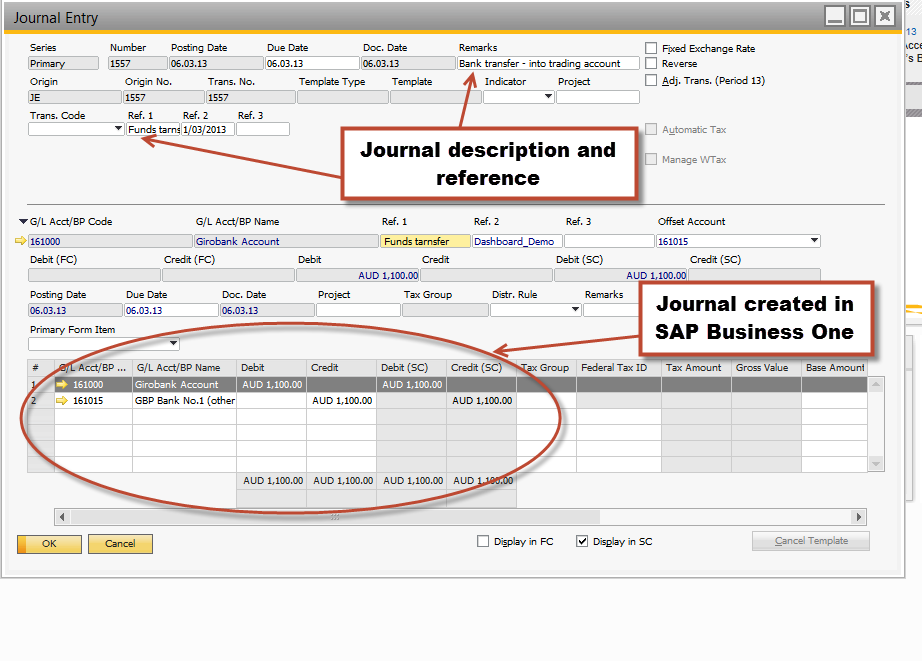Uncheck Display in SC option

click(x=583, y=542)
